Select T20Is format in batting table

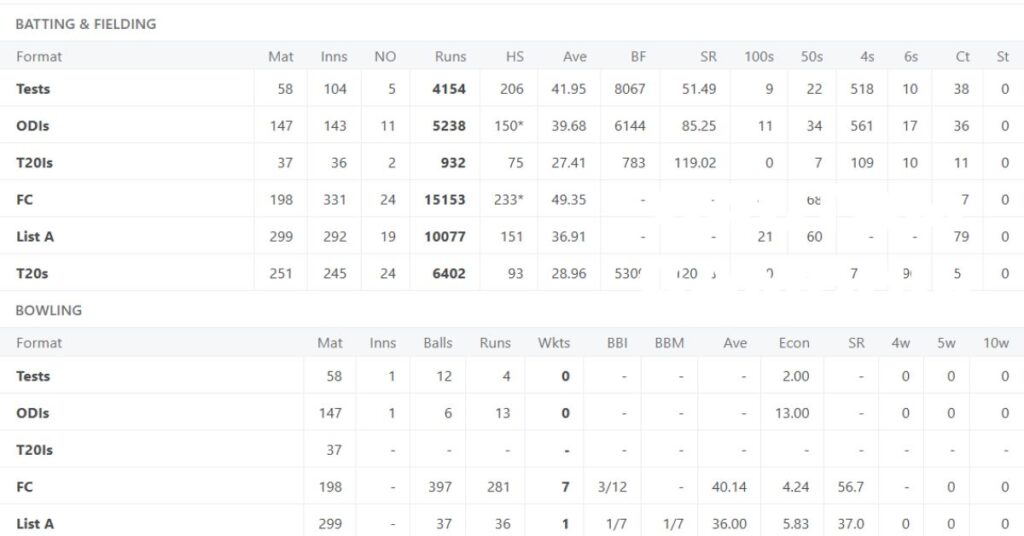click(35, 163)
